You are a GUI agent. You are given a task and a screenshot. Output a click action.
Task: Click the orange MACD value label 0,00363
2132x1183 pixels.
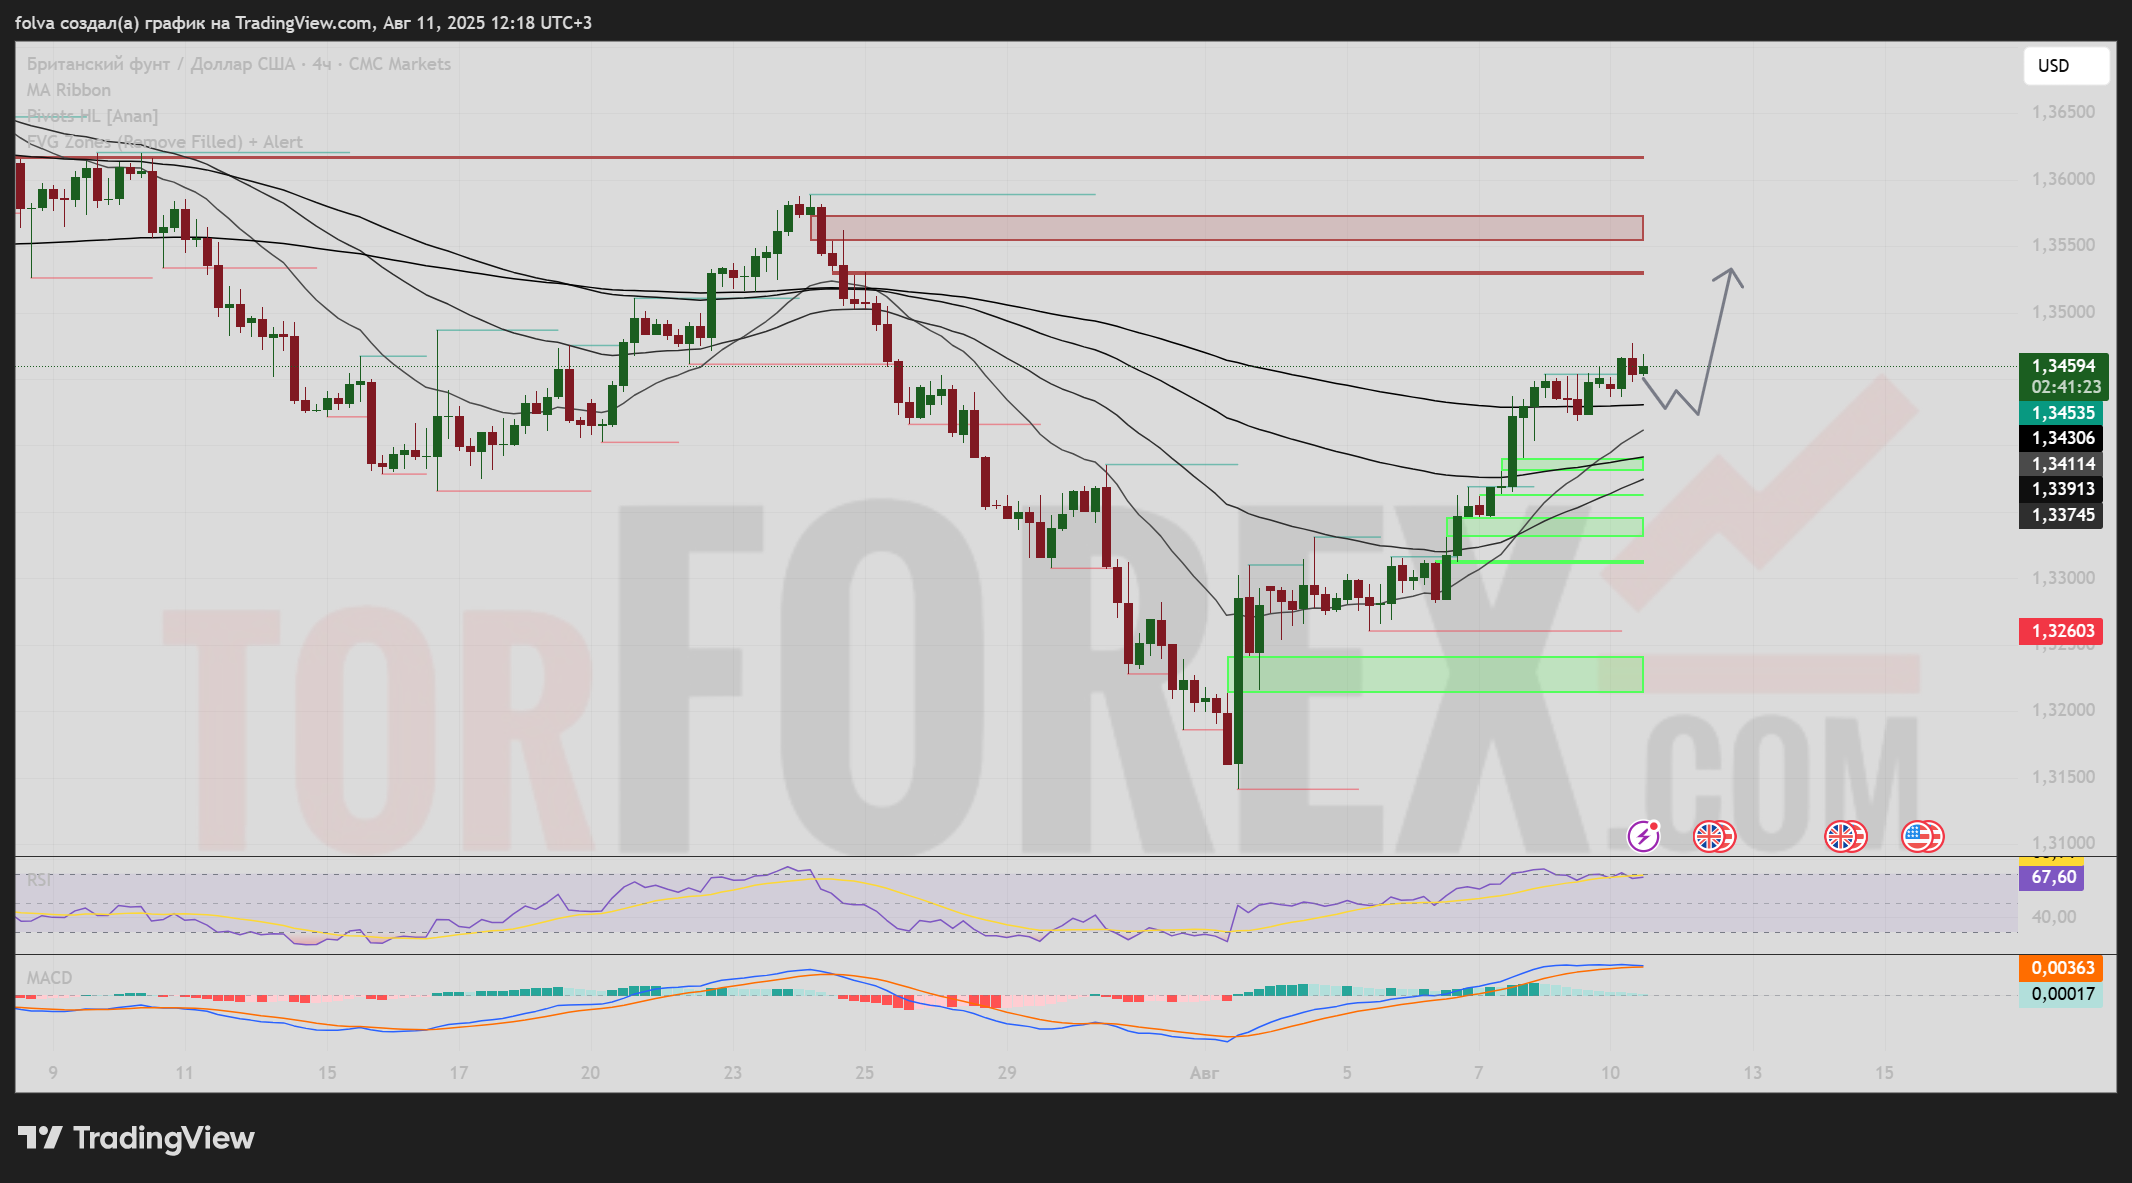(x=2062, y=968)
